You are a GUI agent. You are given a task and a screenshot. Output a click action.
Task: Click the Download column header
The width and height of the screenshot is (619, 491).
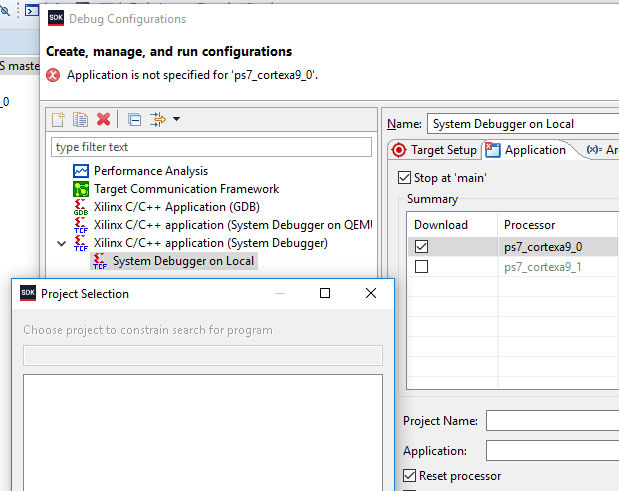point(452,225)
